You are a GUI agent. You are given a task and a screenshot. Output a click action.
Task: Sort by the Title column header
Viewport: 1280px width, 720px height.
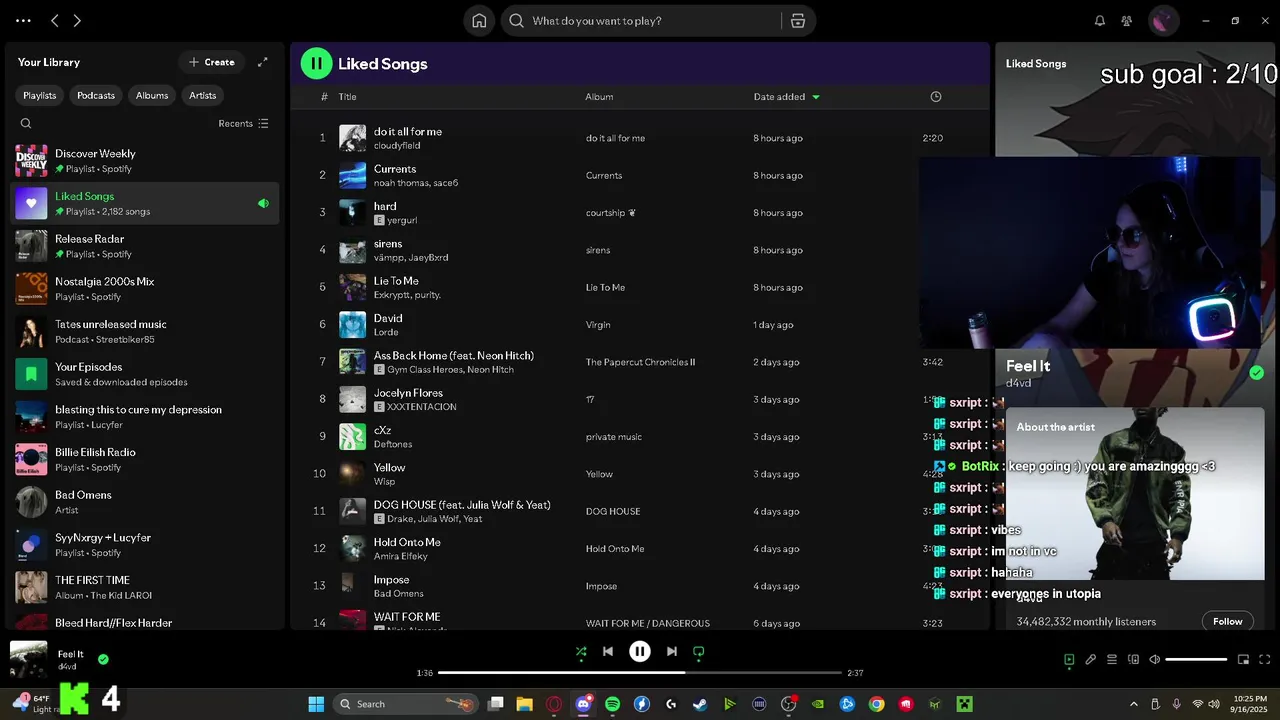347,97
